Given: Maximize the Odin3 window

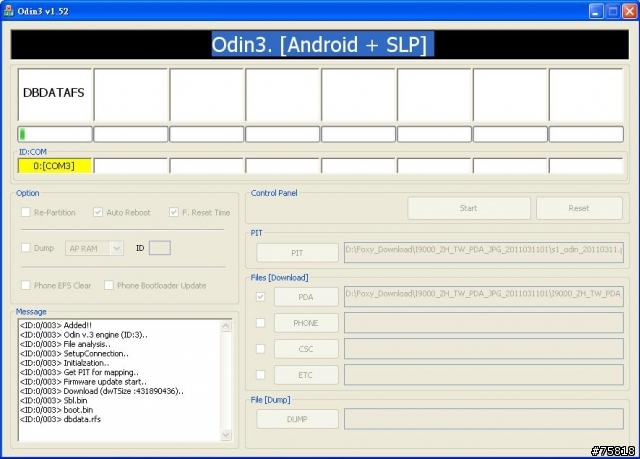Looking at the screenshot, I should [x=613, y=11].
